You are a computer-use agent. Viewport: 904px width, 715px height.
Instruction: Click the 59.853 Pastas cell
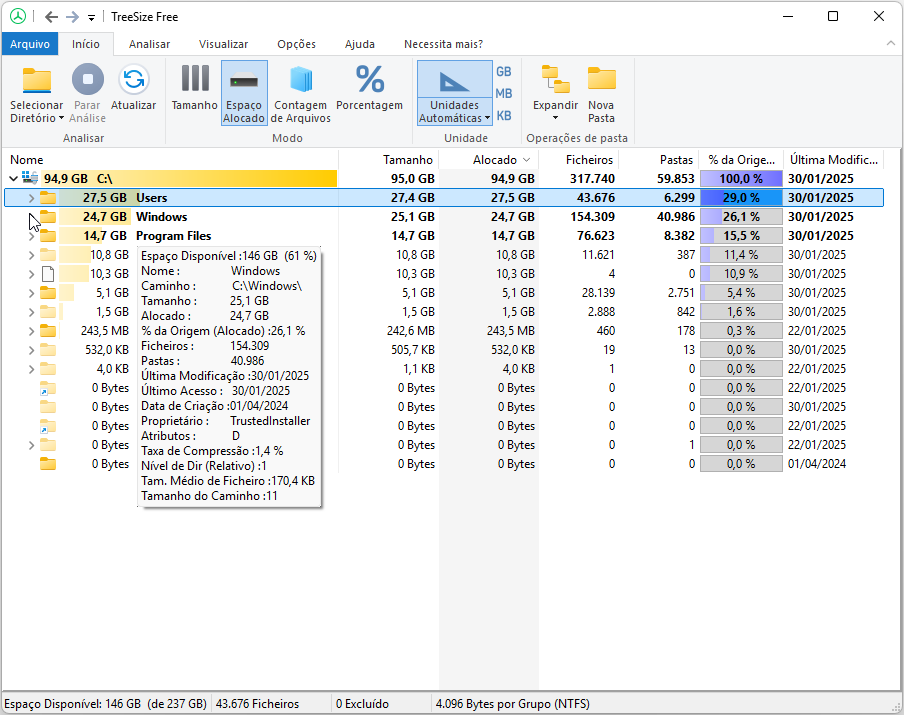676,179
